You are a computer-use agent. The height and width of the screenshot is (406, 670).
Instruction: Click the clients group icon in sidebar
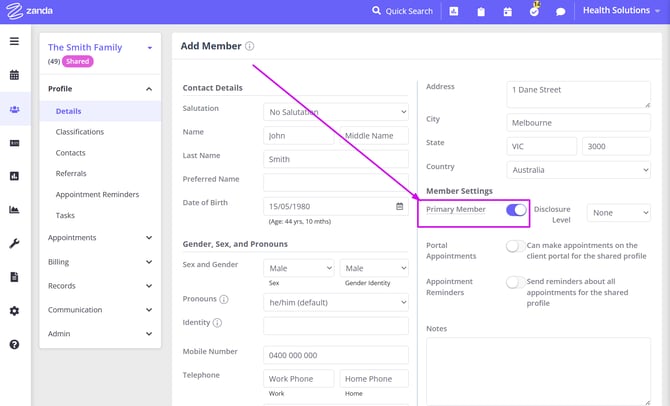[x=14, y=110]
